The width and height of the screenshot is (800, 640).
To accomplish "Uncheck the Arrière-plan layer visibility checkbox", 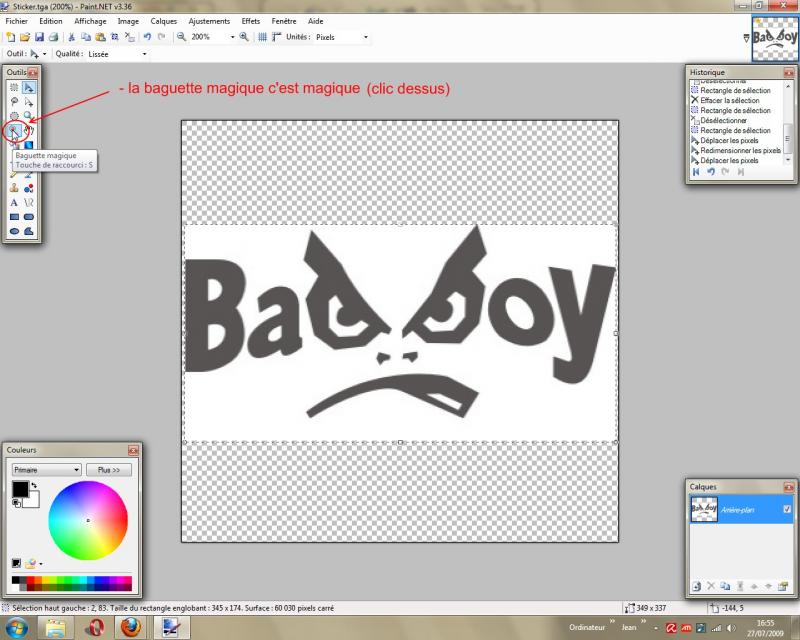I will pyautogui.click(x=787, y=509).
